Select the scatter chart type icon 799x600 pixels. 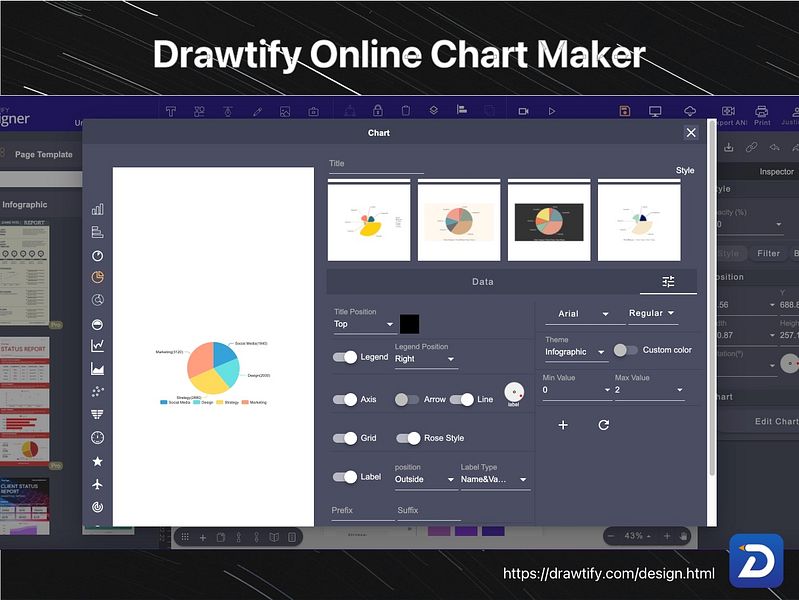click(x=97, y=392)
